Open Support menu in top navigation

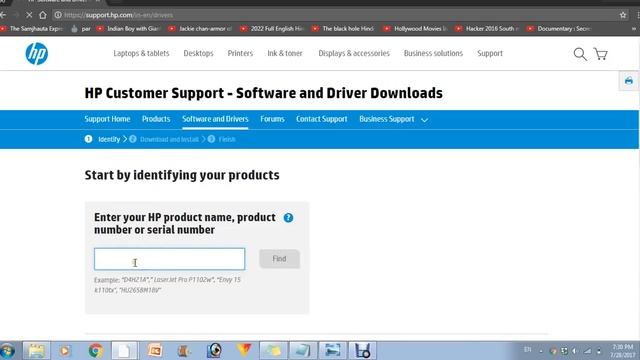[x=490, y=53]
